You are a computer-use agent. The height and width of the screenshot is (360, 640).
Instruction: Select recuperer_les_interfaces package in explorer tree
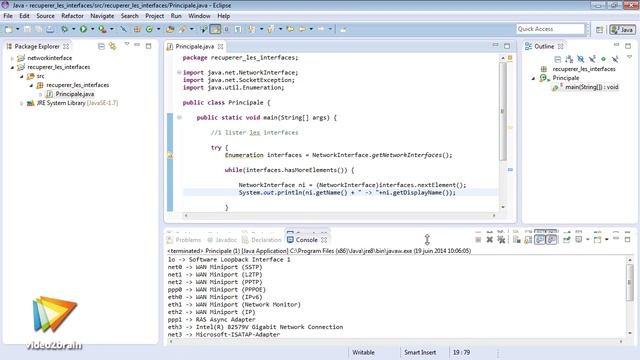(x=78, y=85)
